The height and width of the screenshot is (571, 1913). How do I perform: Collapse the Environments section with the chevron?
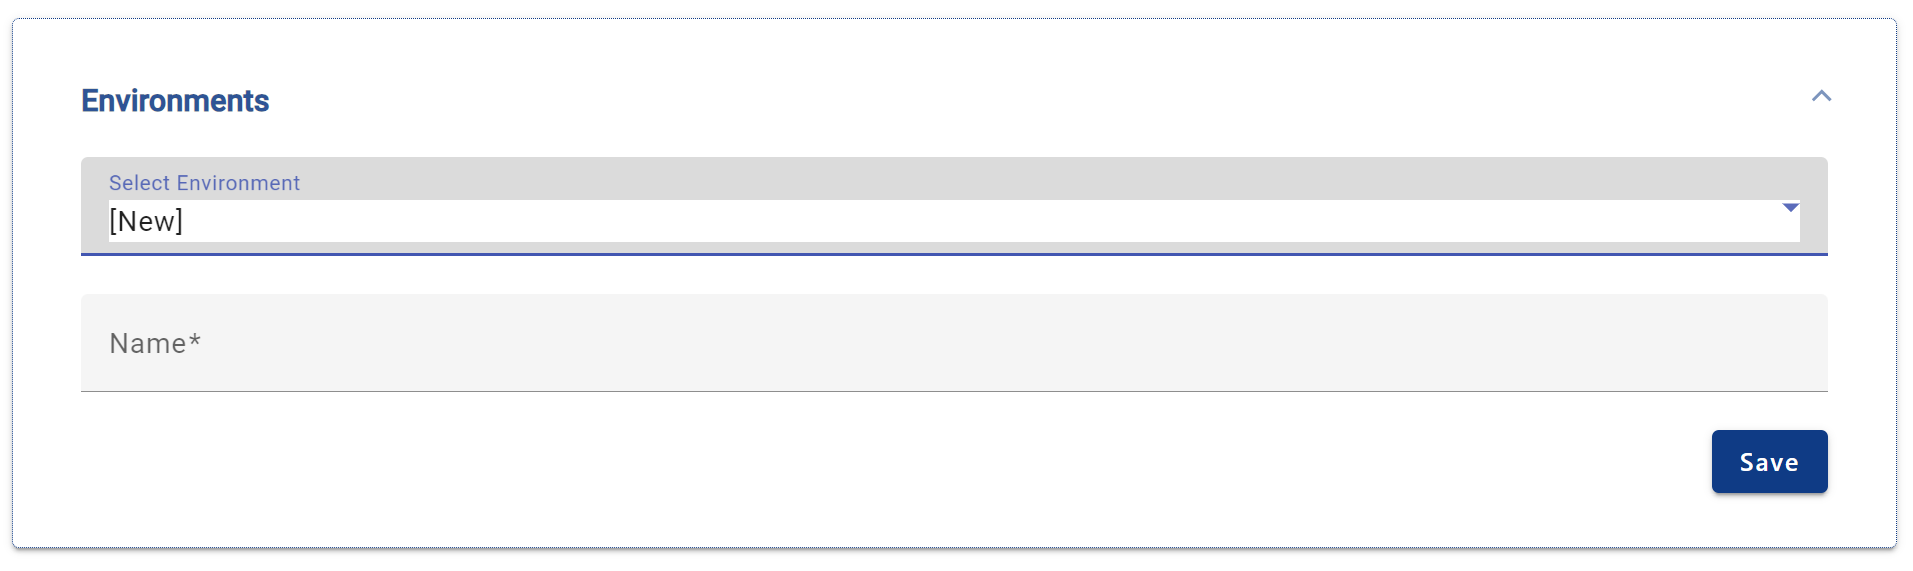coord(1821,96)
